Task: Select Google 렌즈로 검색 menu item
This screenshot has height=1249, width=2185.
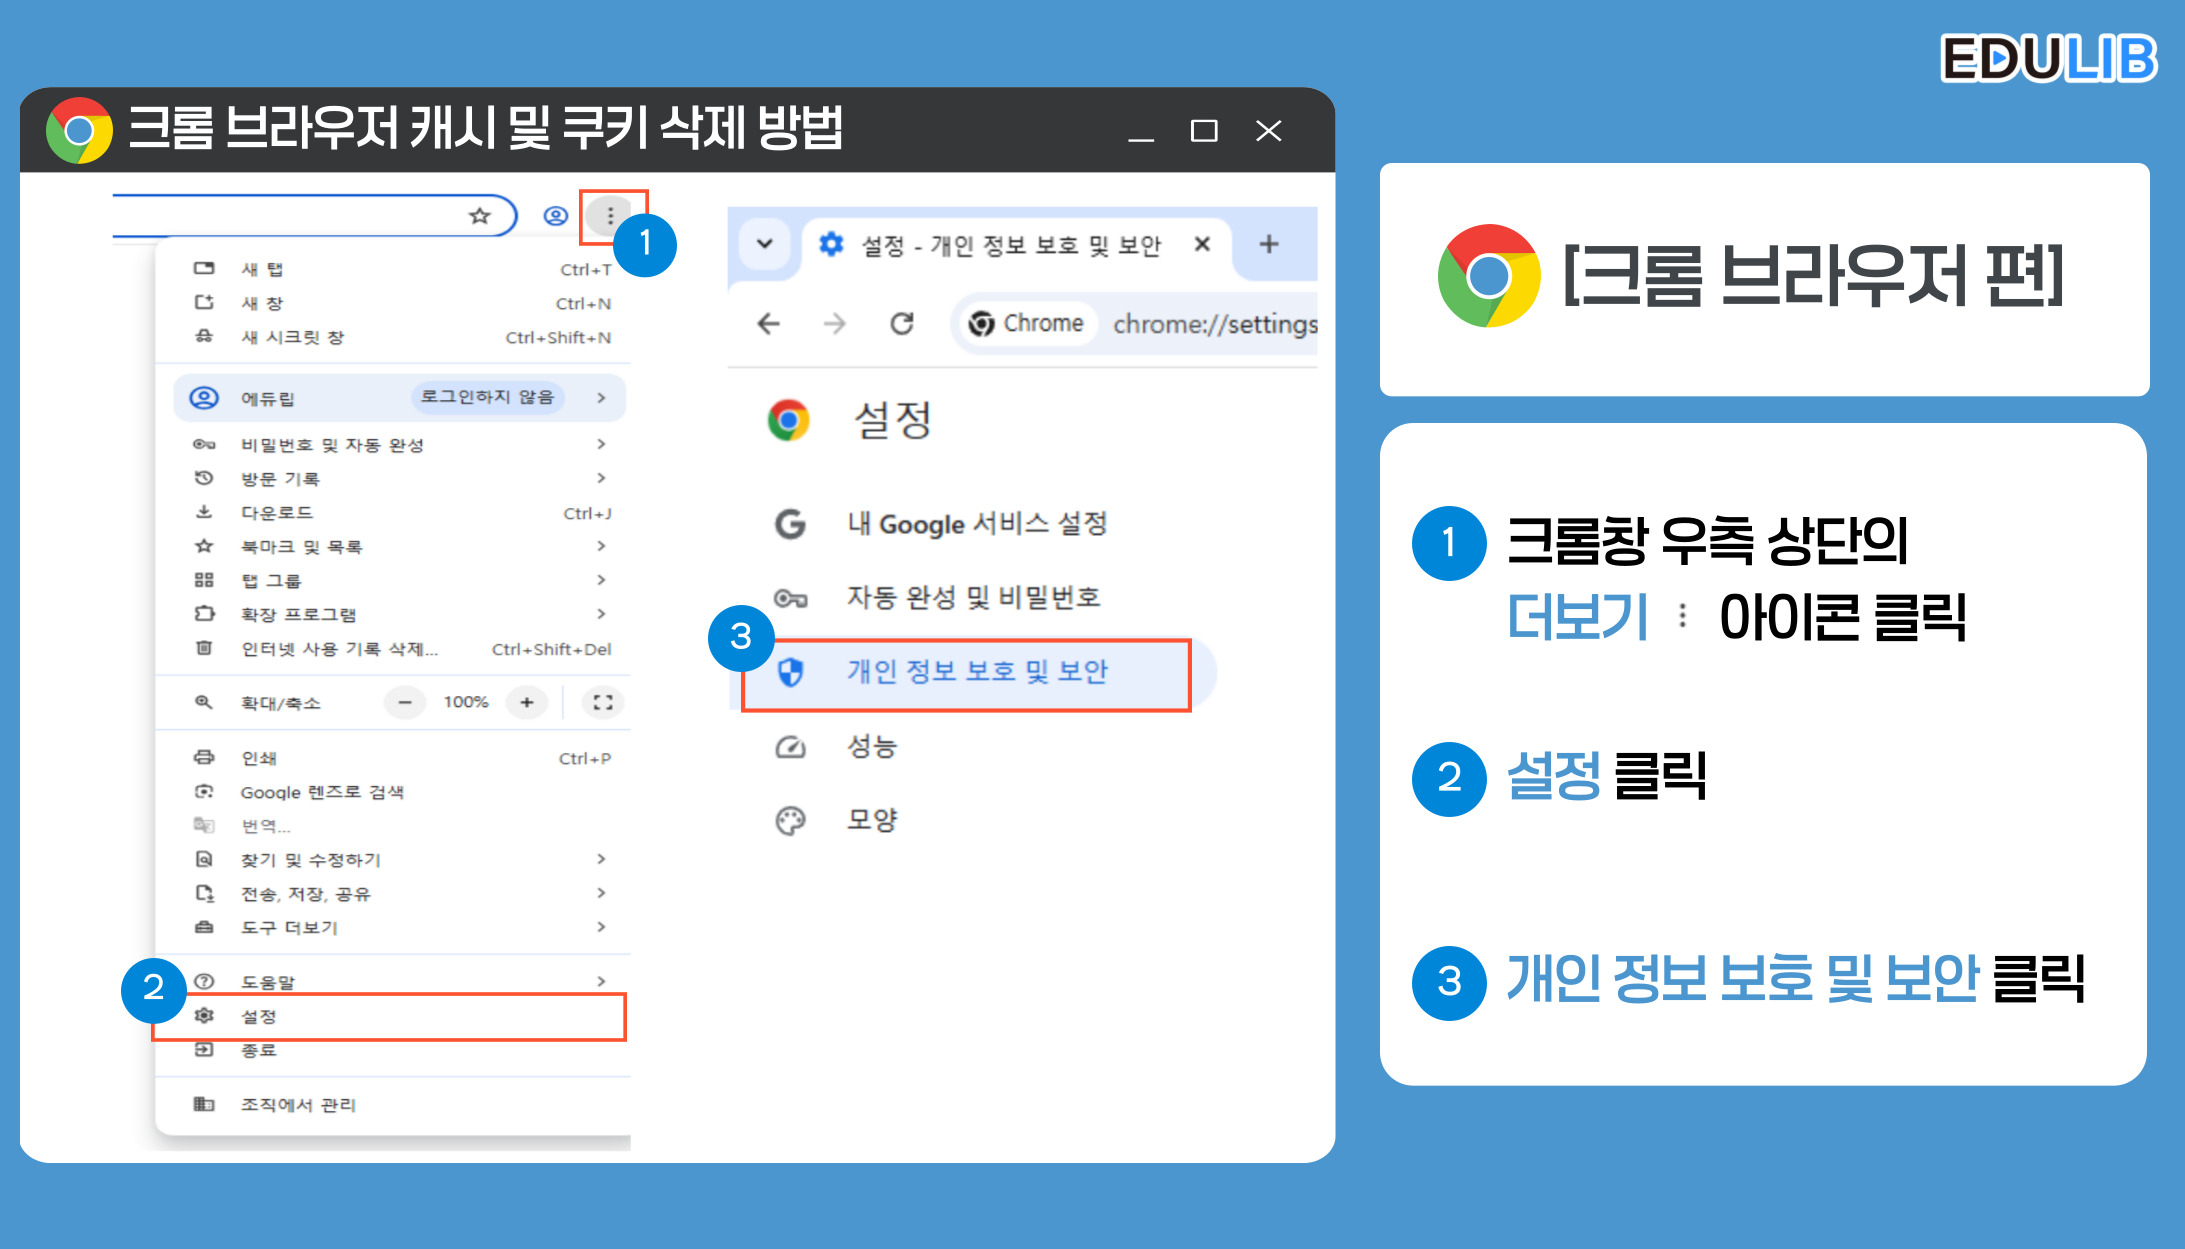Action: pyautogui.click(x=394, y=792)
